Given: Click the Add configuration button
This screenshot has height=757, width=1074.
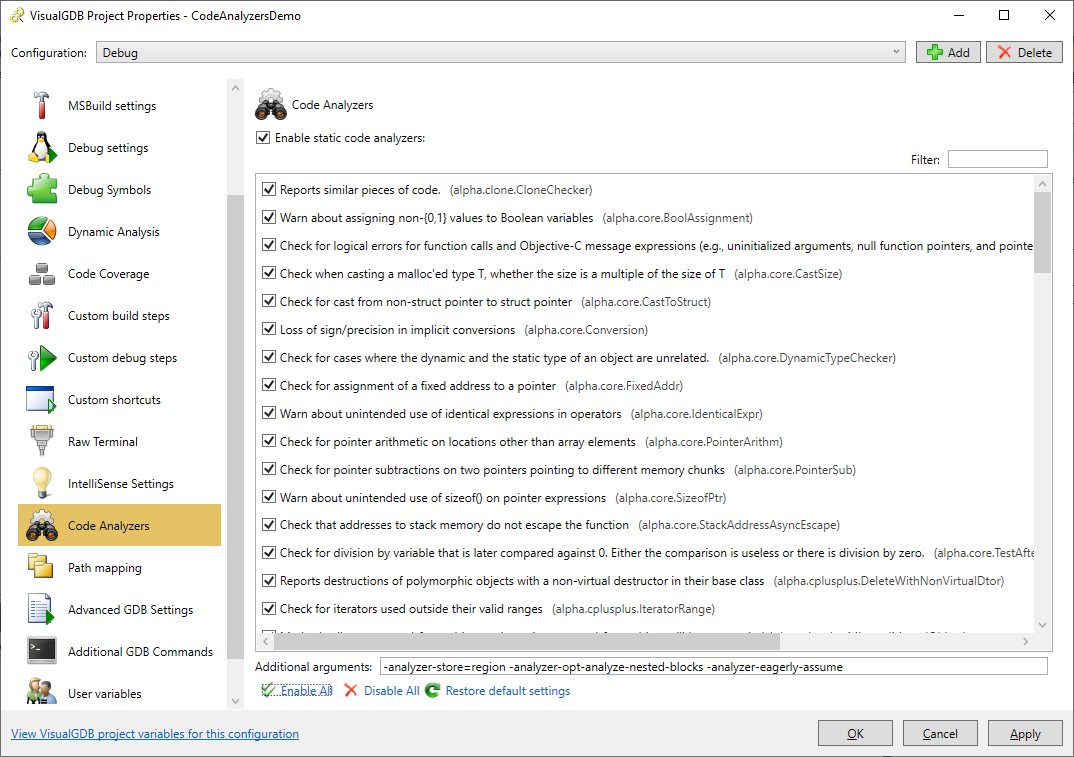Looking at the screenshot, I should tap(948, 52).
